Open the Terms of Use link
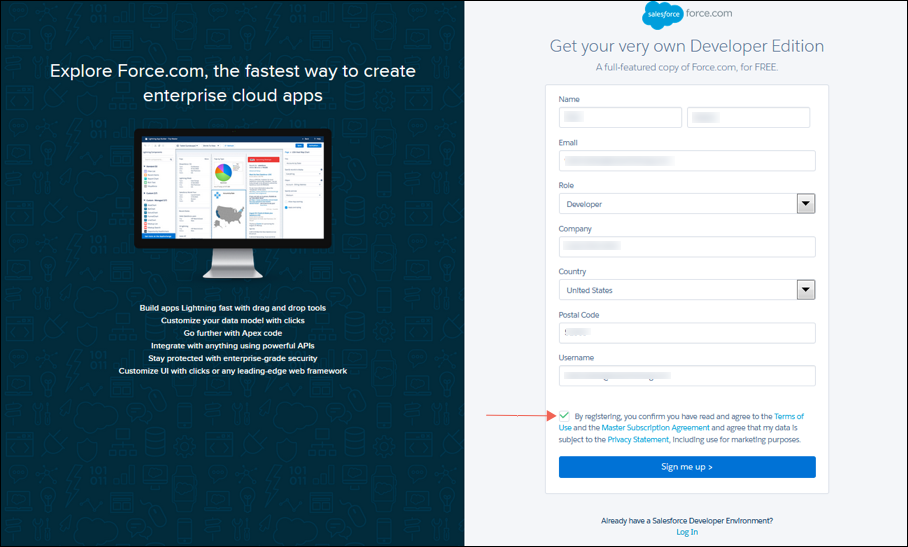Image resolution: width=908 pixels, height=547 pixels. [789, 416]
